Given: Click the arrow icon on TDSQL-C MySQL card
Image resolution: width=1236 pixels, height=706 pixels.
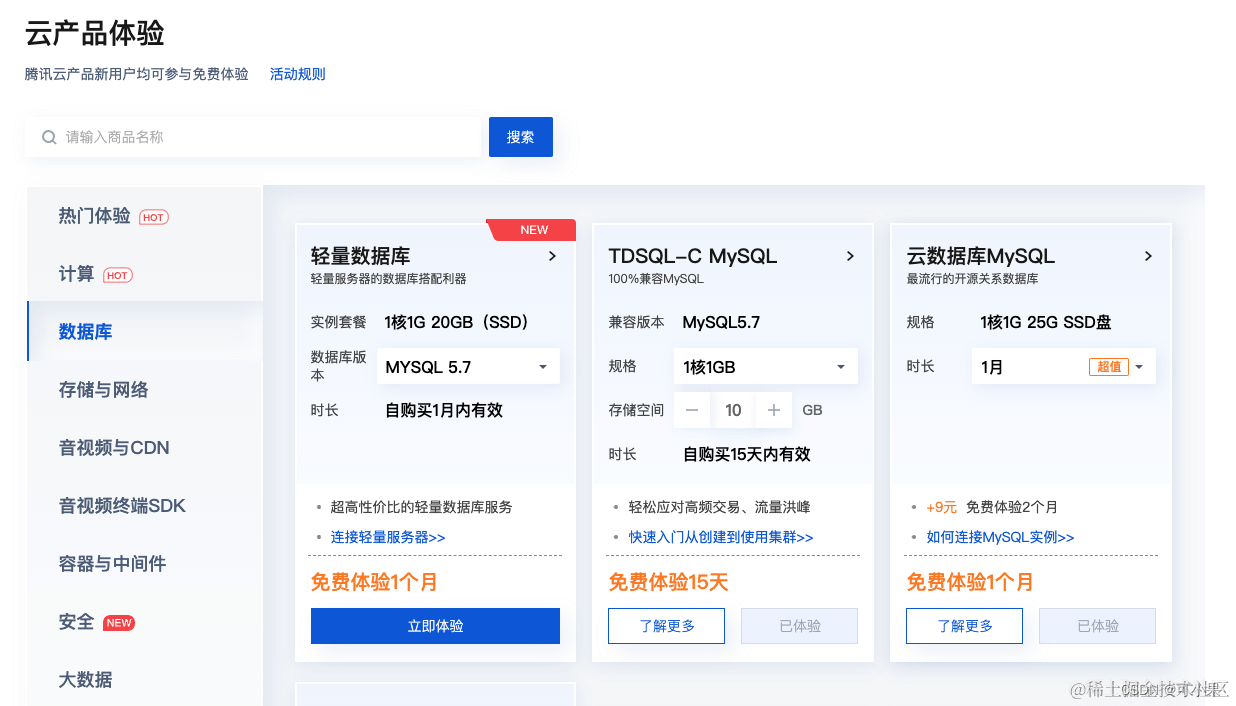Looking at the screenshot, I should coord(850,256).
